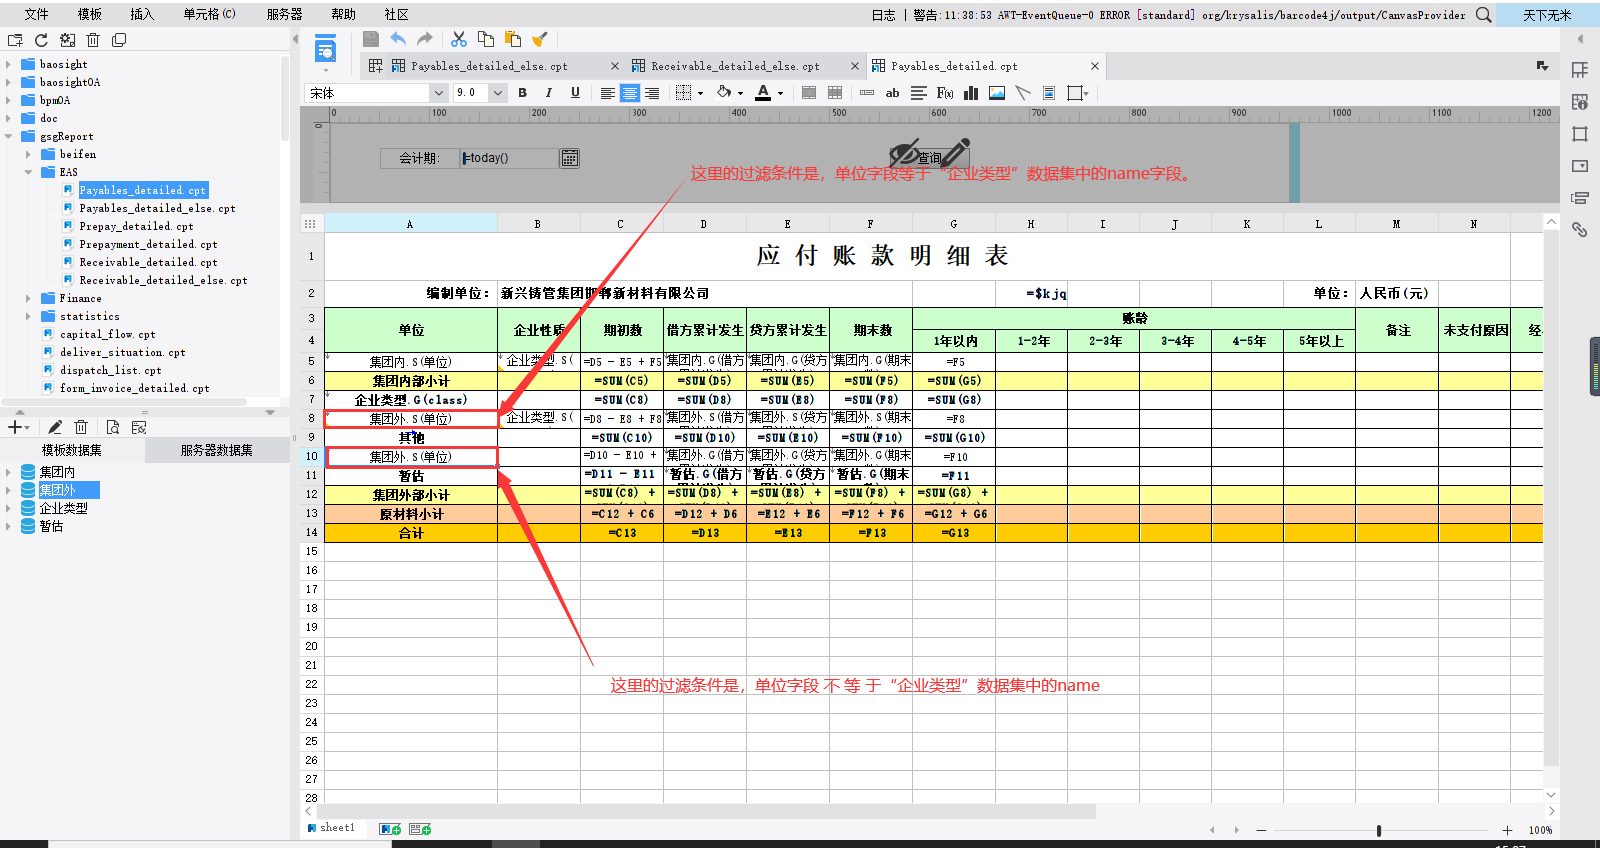
Task: Open the 模板 menu
Action: [90, 15]
